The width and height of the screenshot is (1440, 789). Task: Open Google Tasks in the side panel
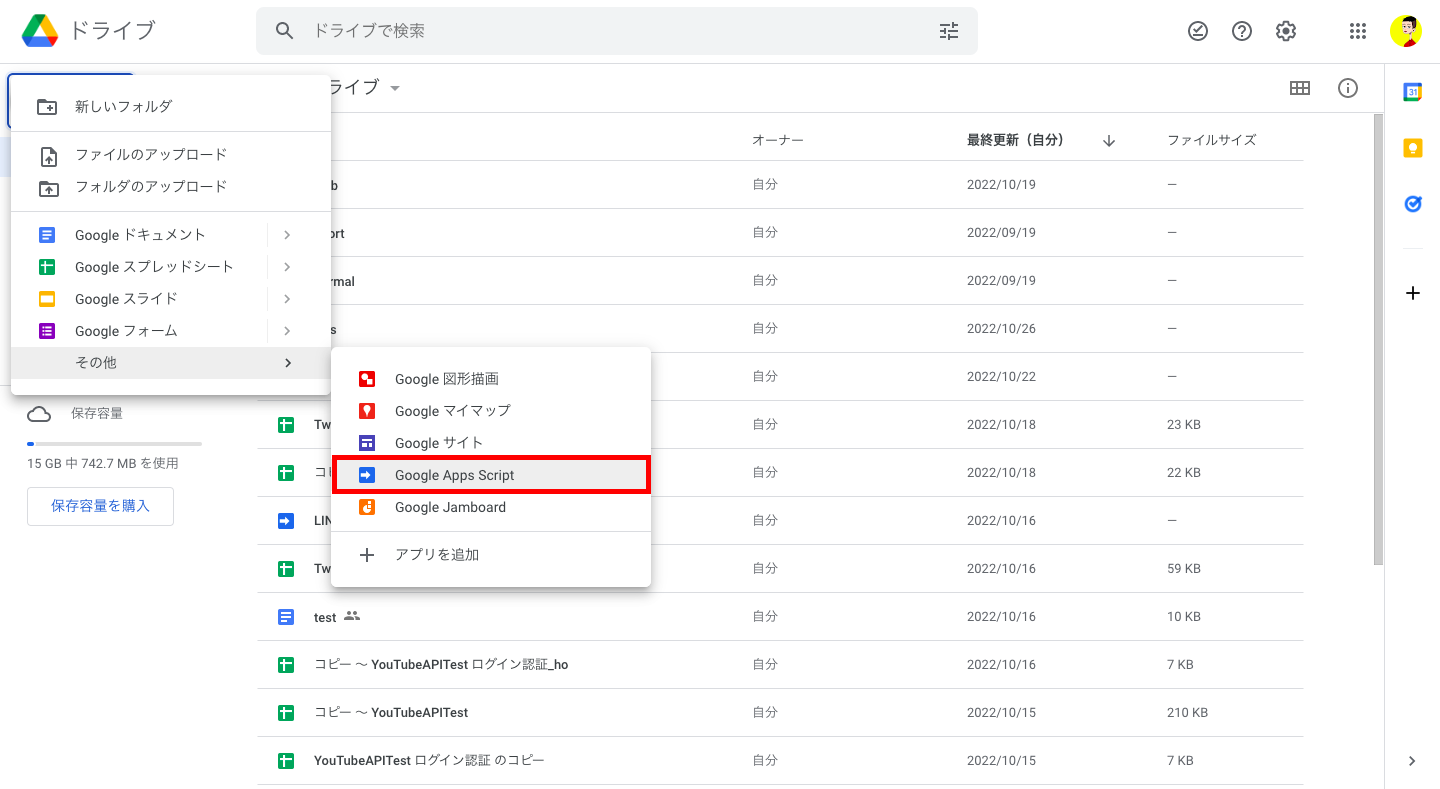pyautogui.click(x=1412, y=204)
